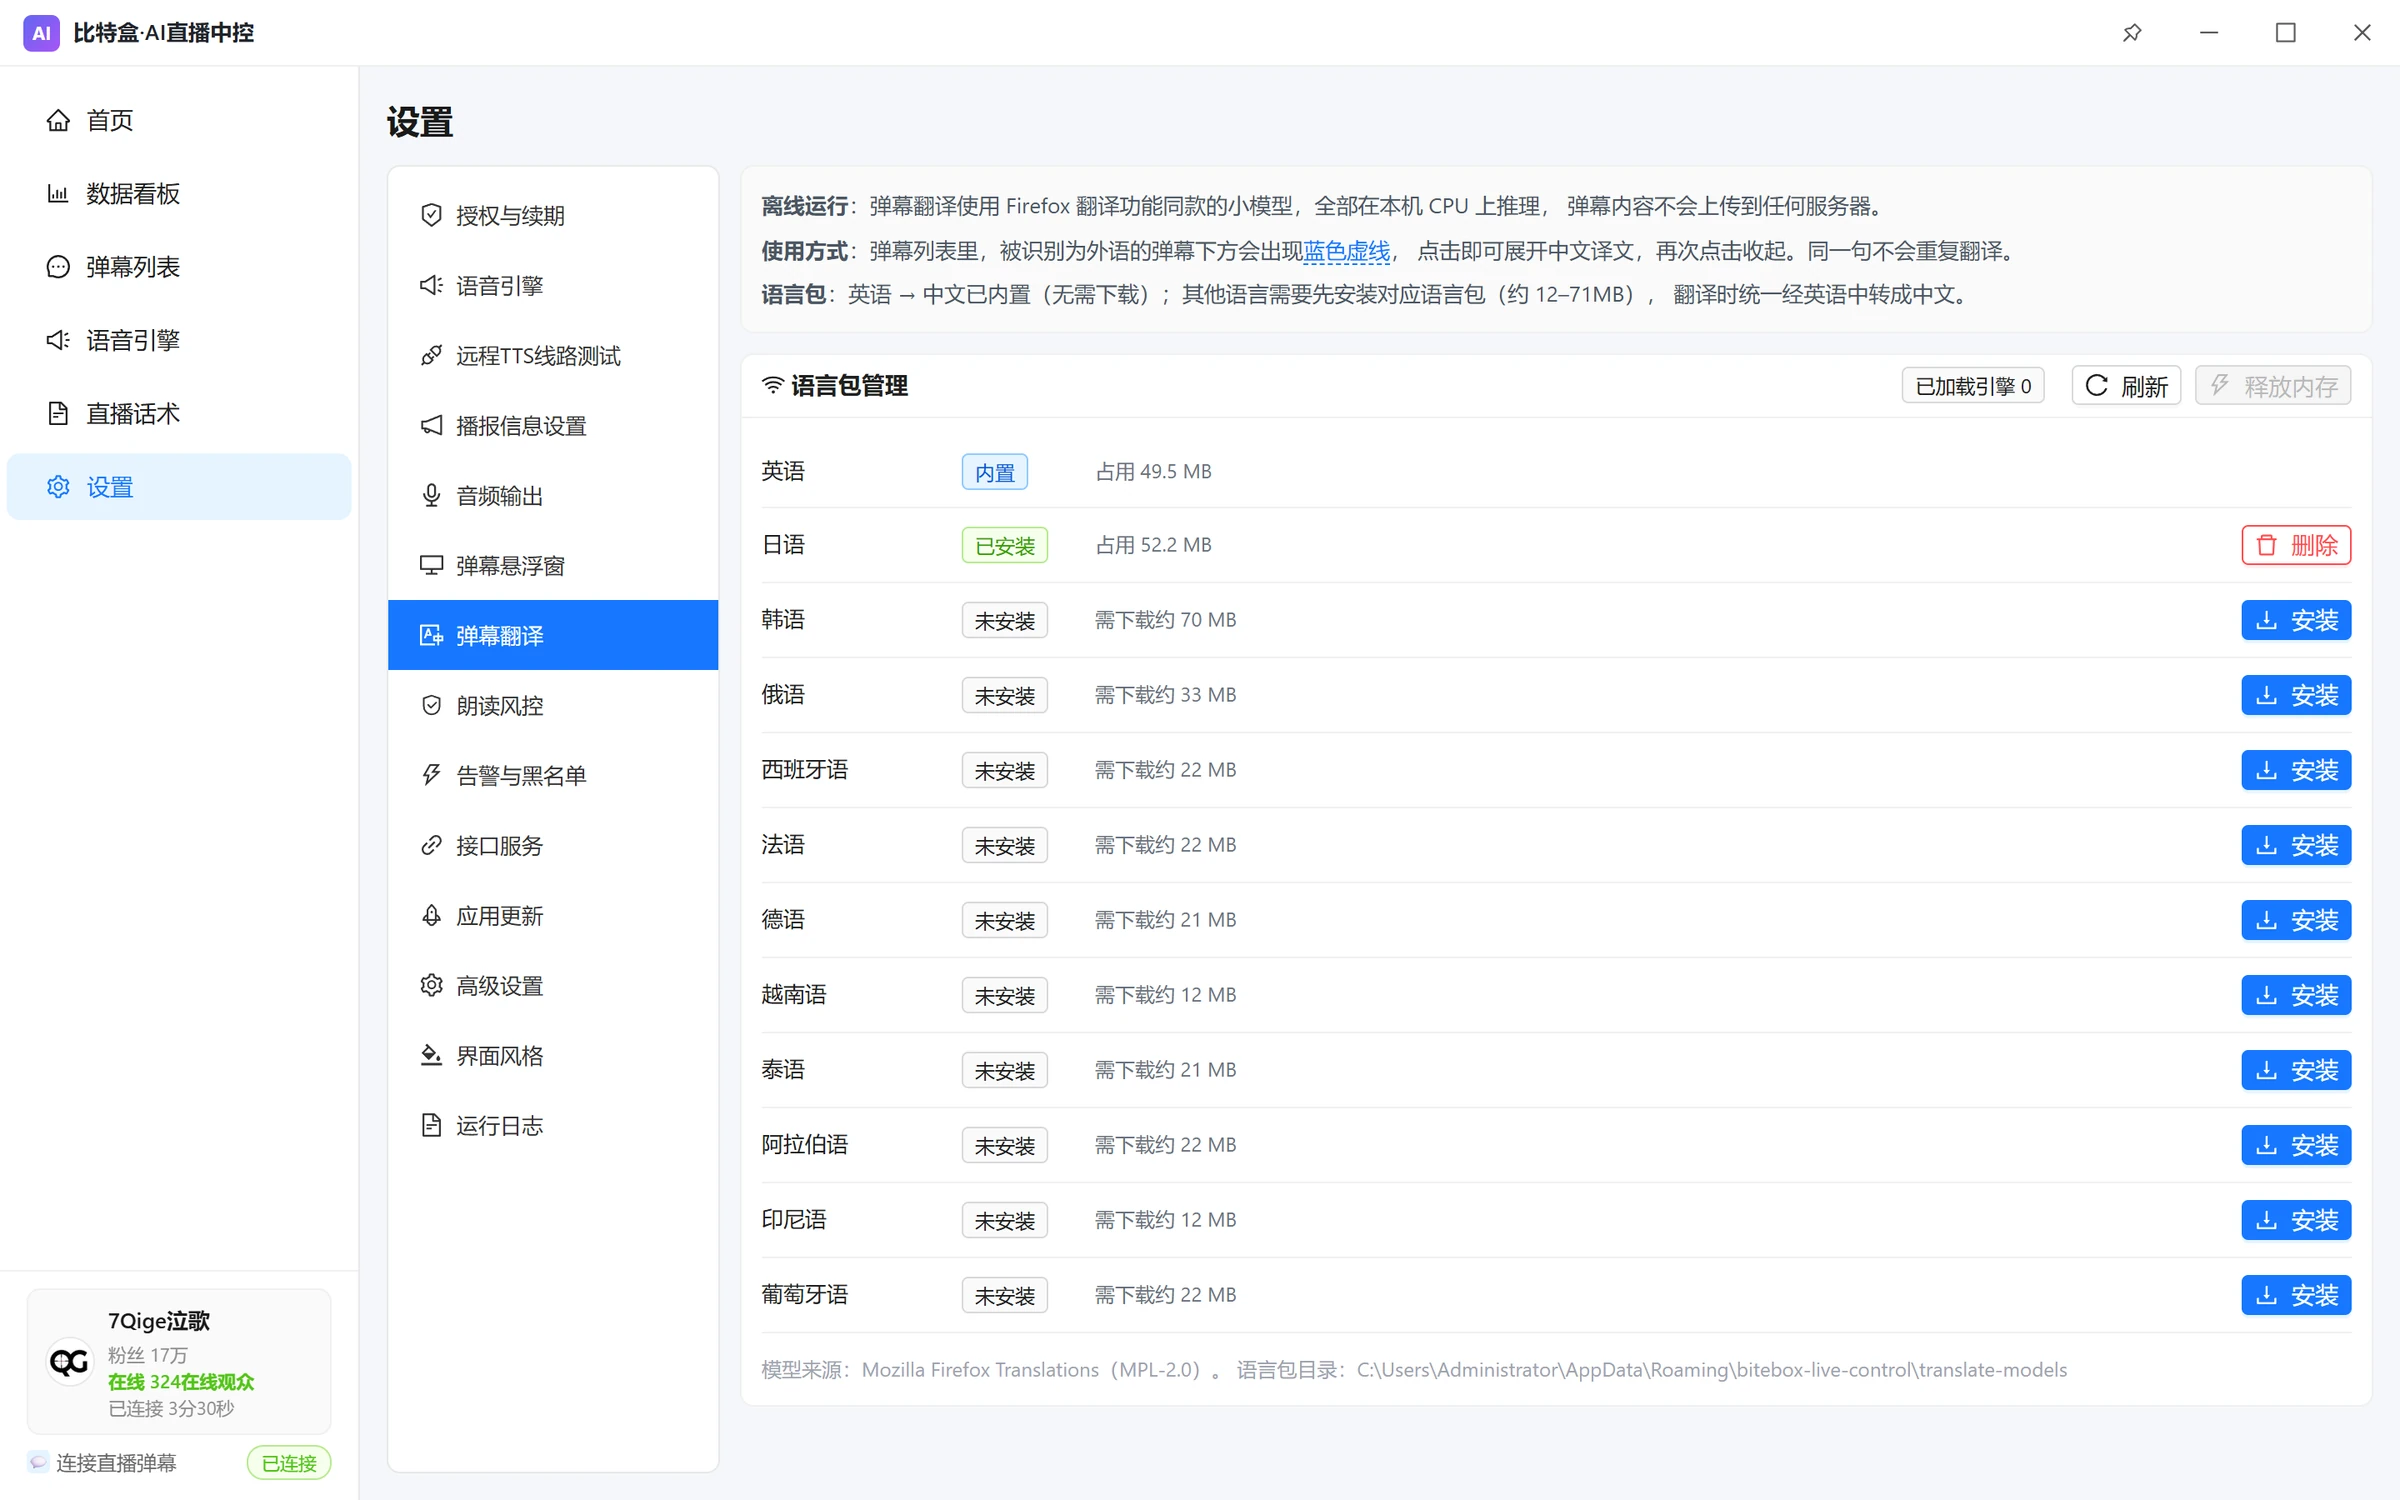Install the 韩语 language pack
The height and width of the screenshot is (1500, 2400).
click(x=2296, y=620)
